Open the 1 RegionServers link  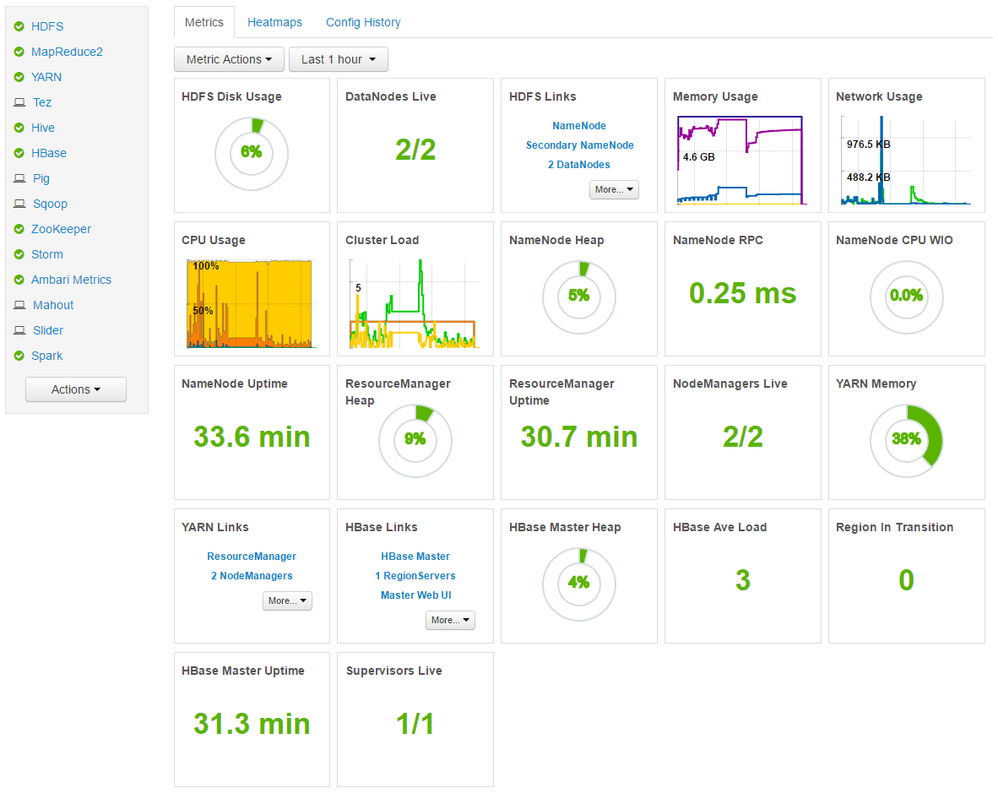click(416, 576)
